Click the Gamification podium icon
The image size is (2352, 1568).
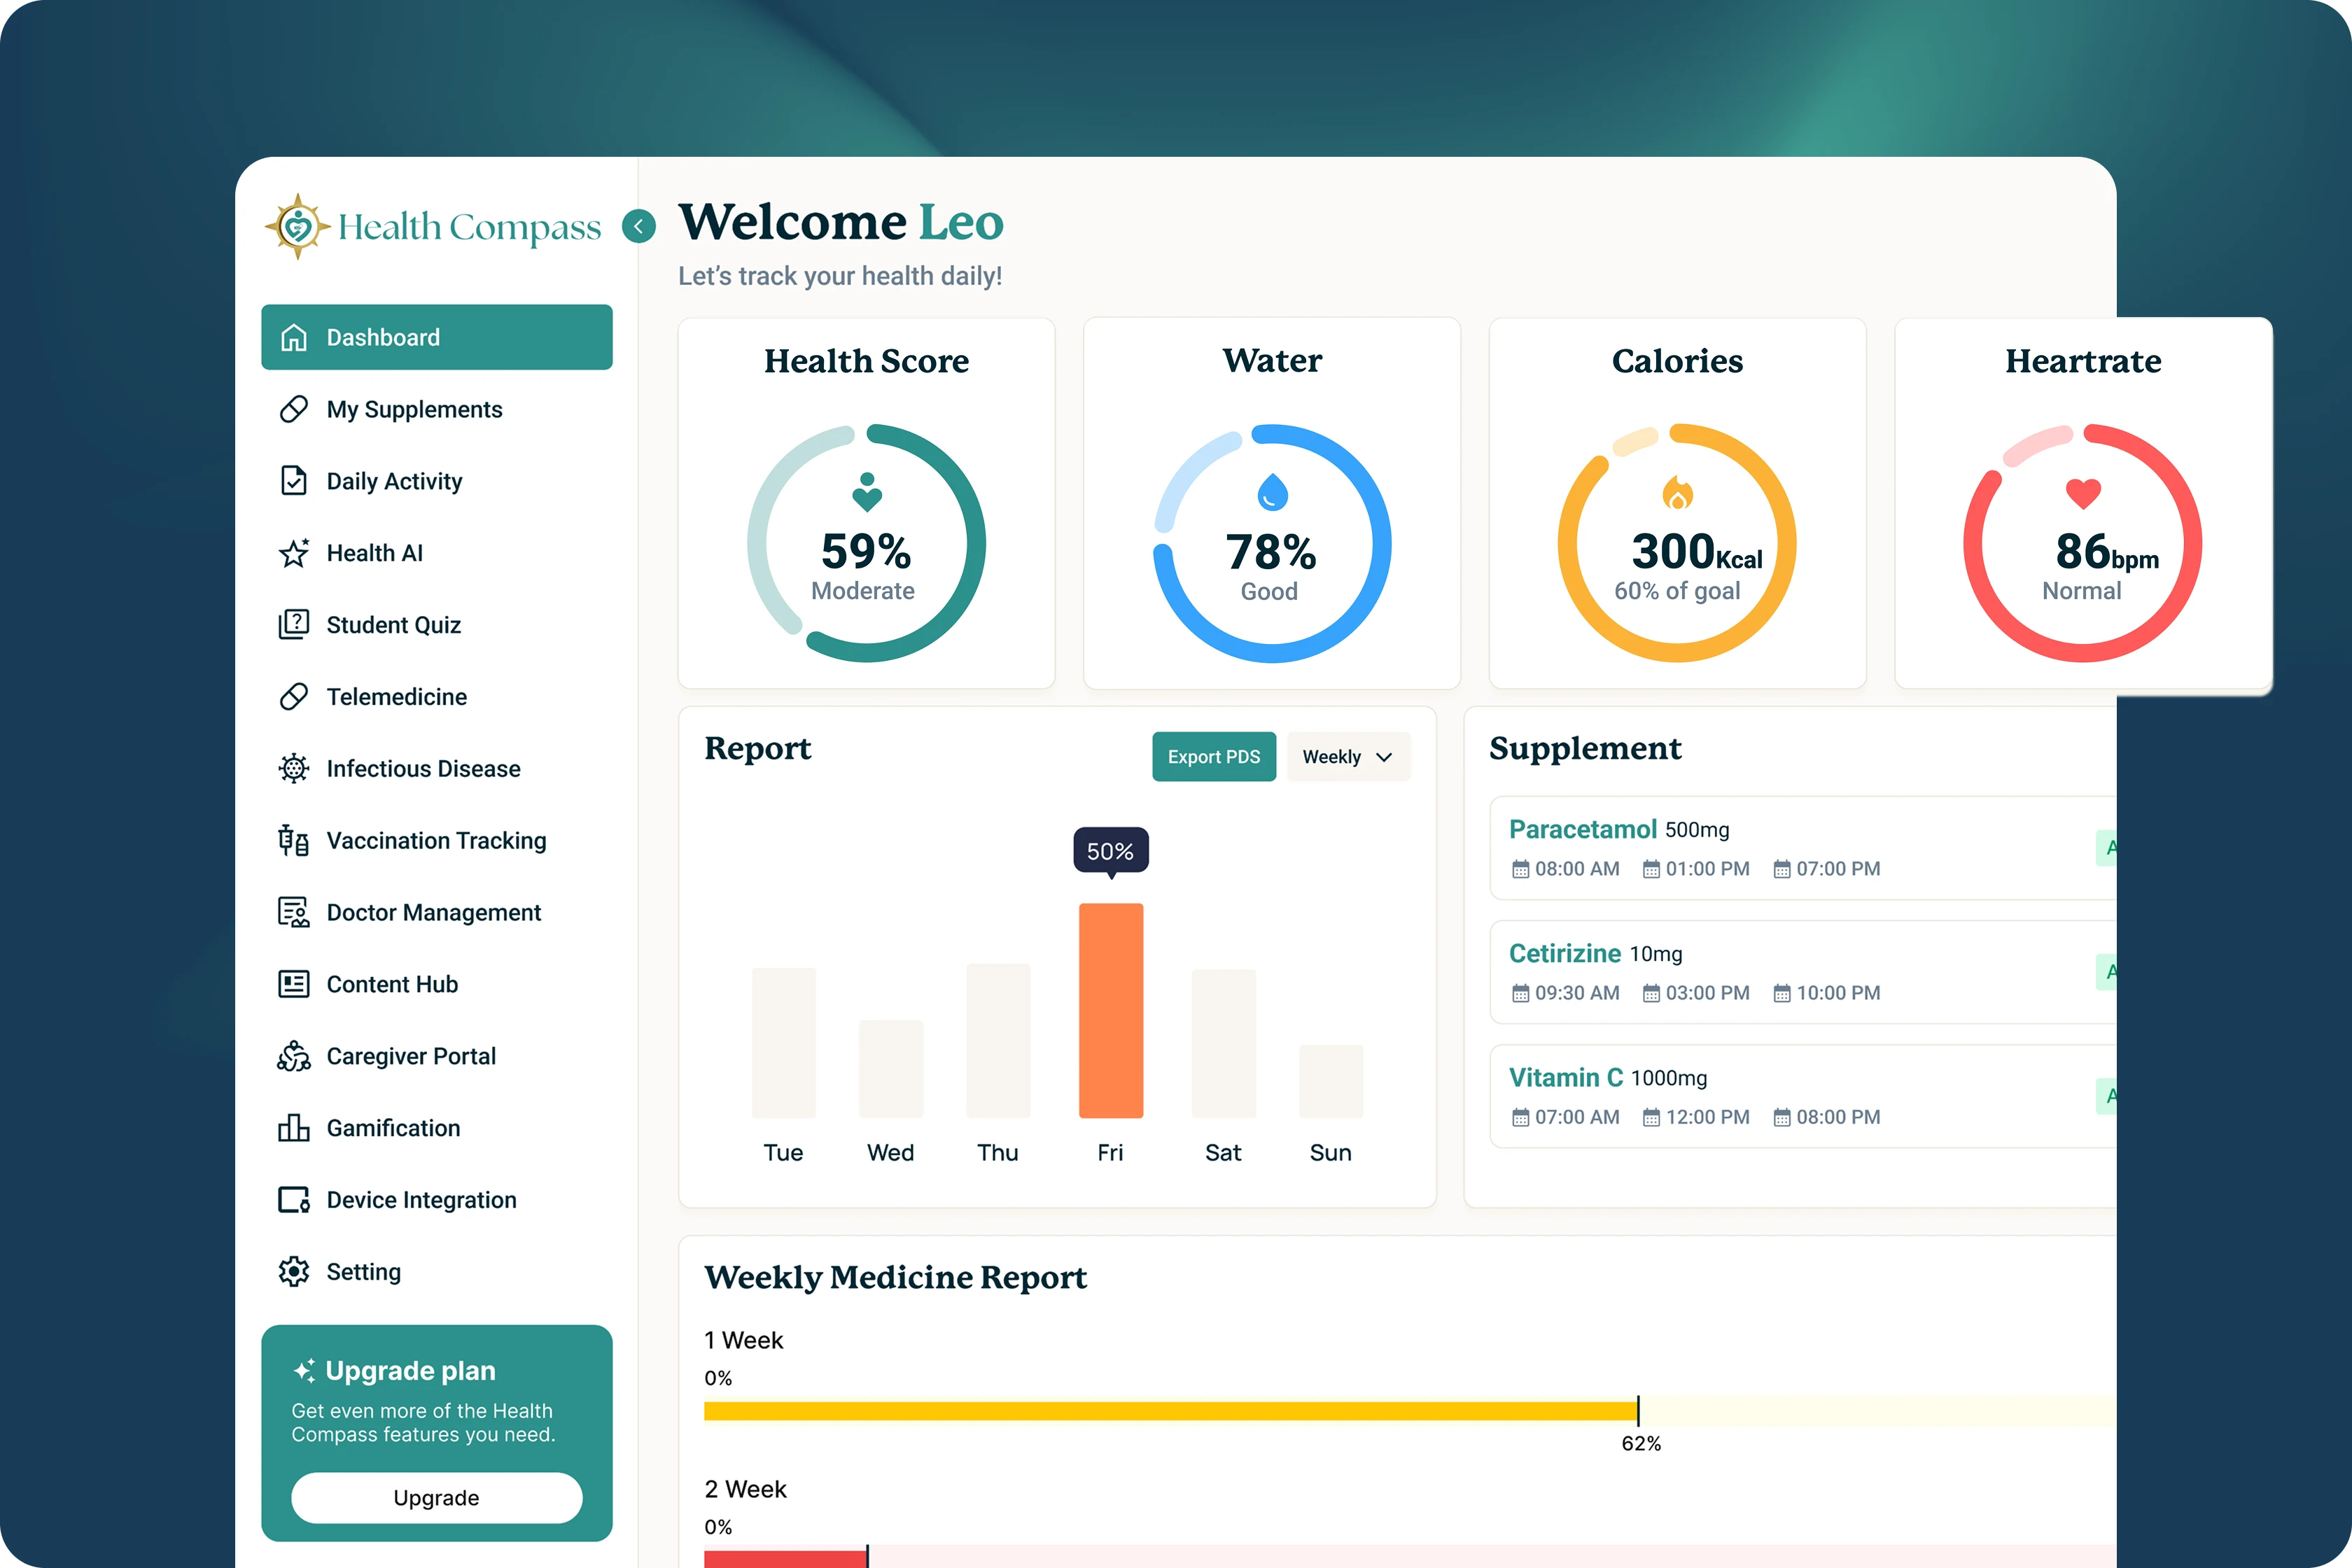click(294, 1128)
